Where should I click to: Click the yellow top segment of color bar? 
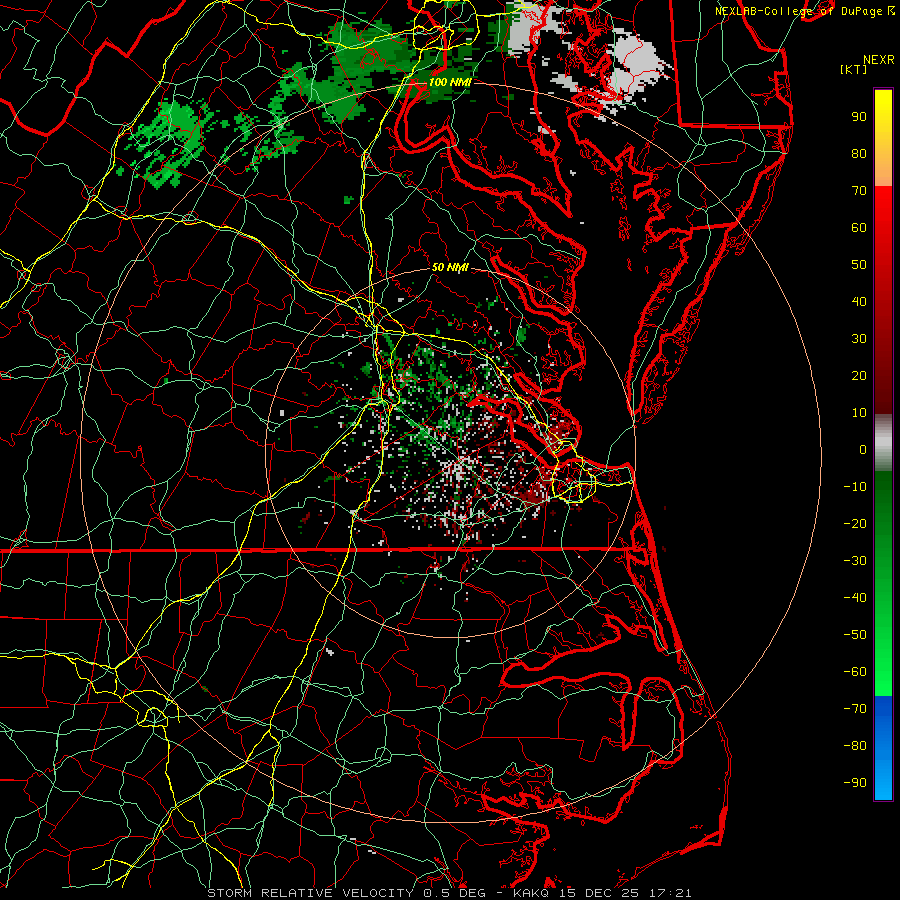pyautogui.click(x=883, y=138)
